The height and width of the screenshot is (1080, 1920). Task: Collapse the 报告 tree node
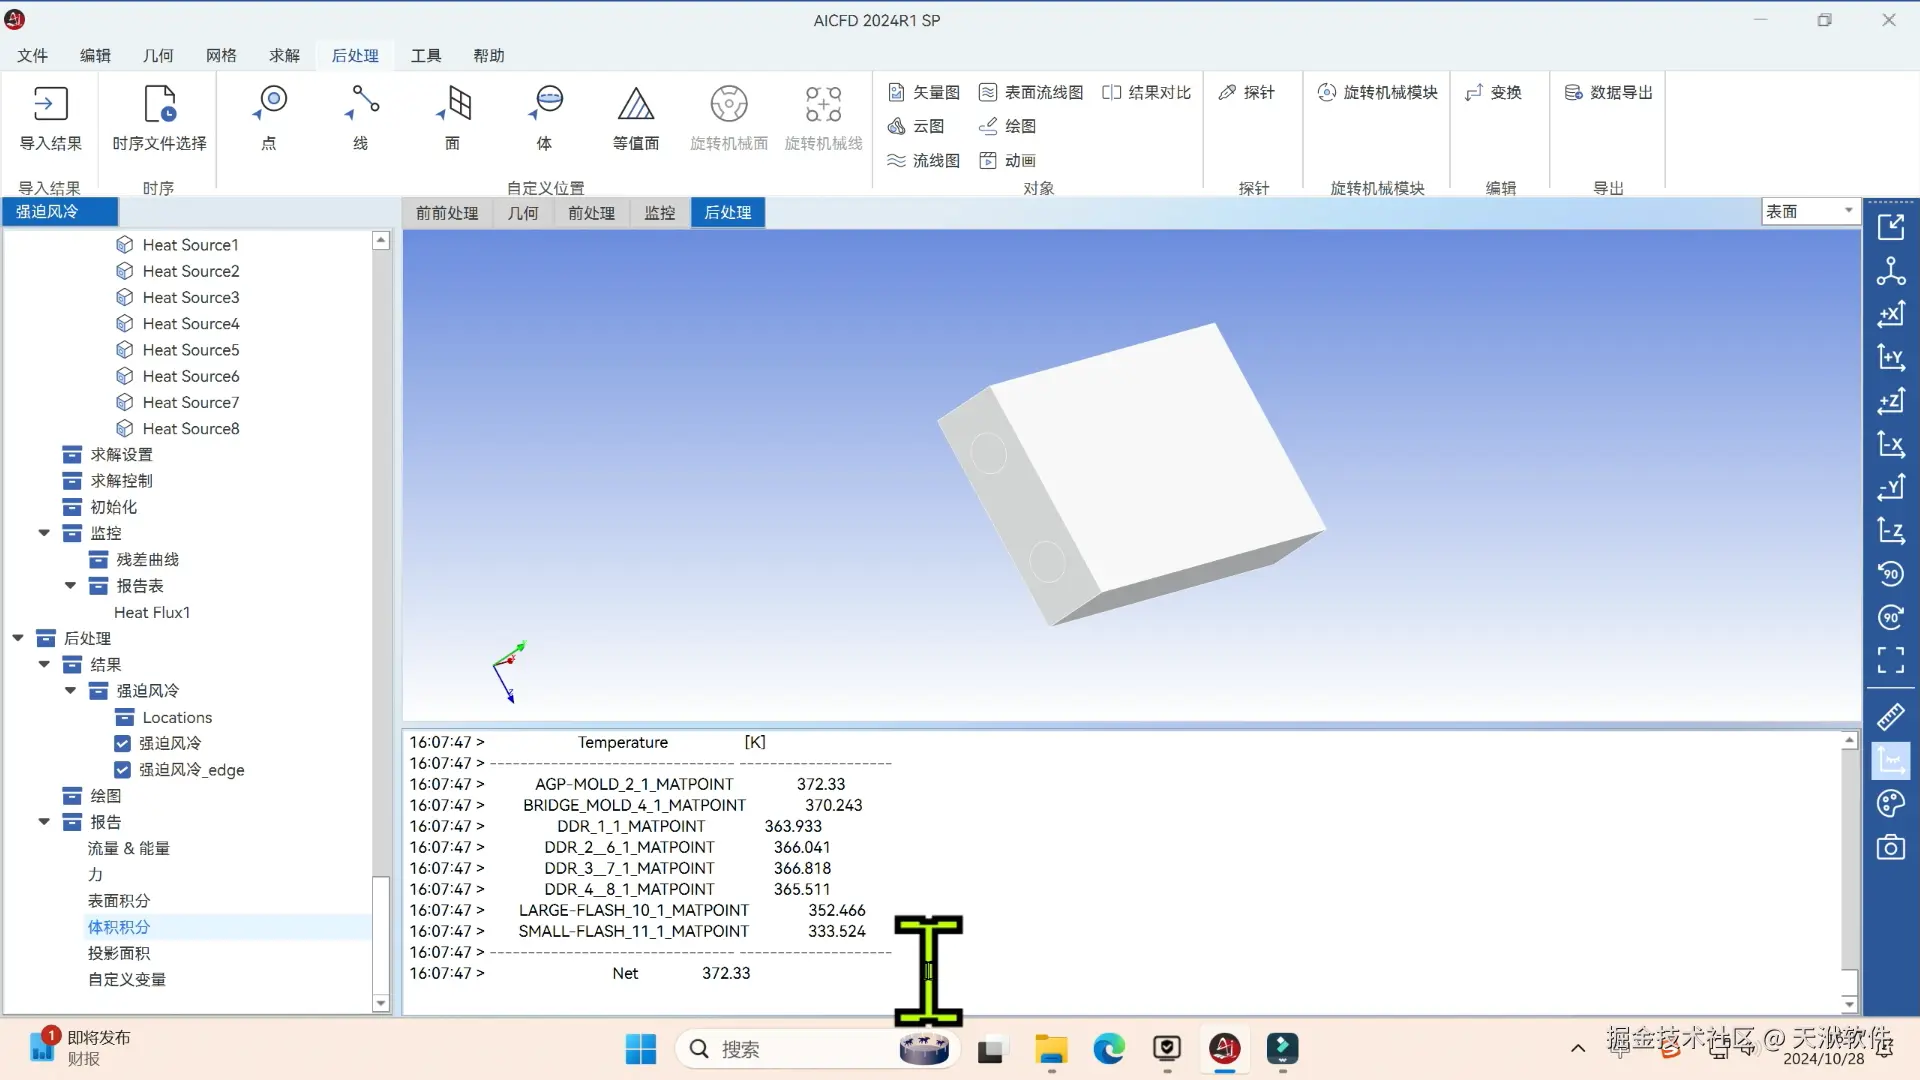pos(44,822)
